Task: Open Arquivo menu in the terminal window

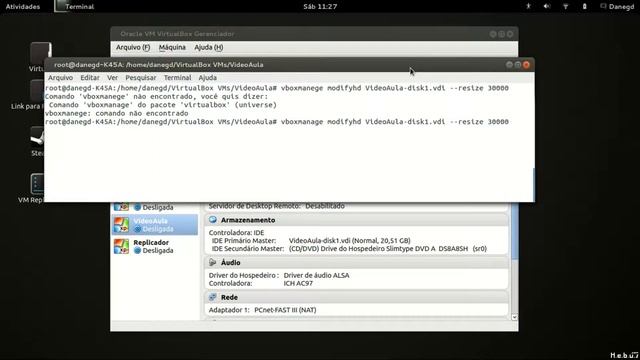Action: [60, 78]
